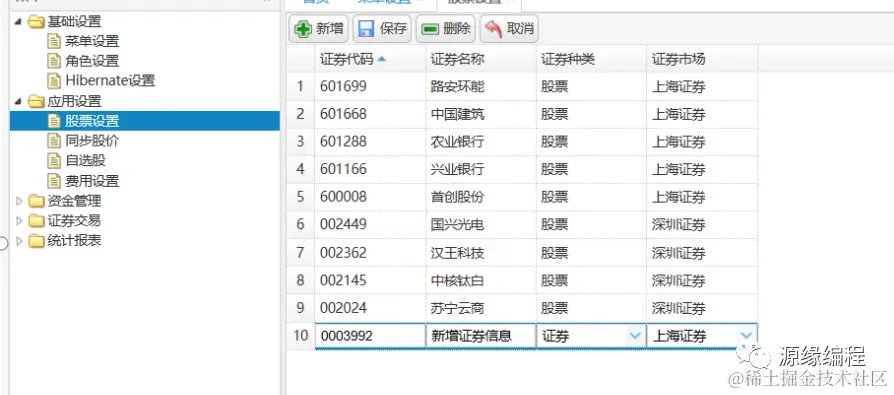The height and width of the screenshot is (395, 894).
Task: Sort by the 证券代码 column header
Action: (369, 59)
